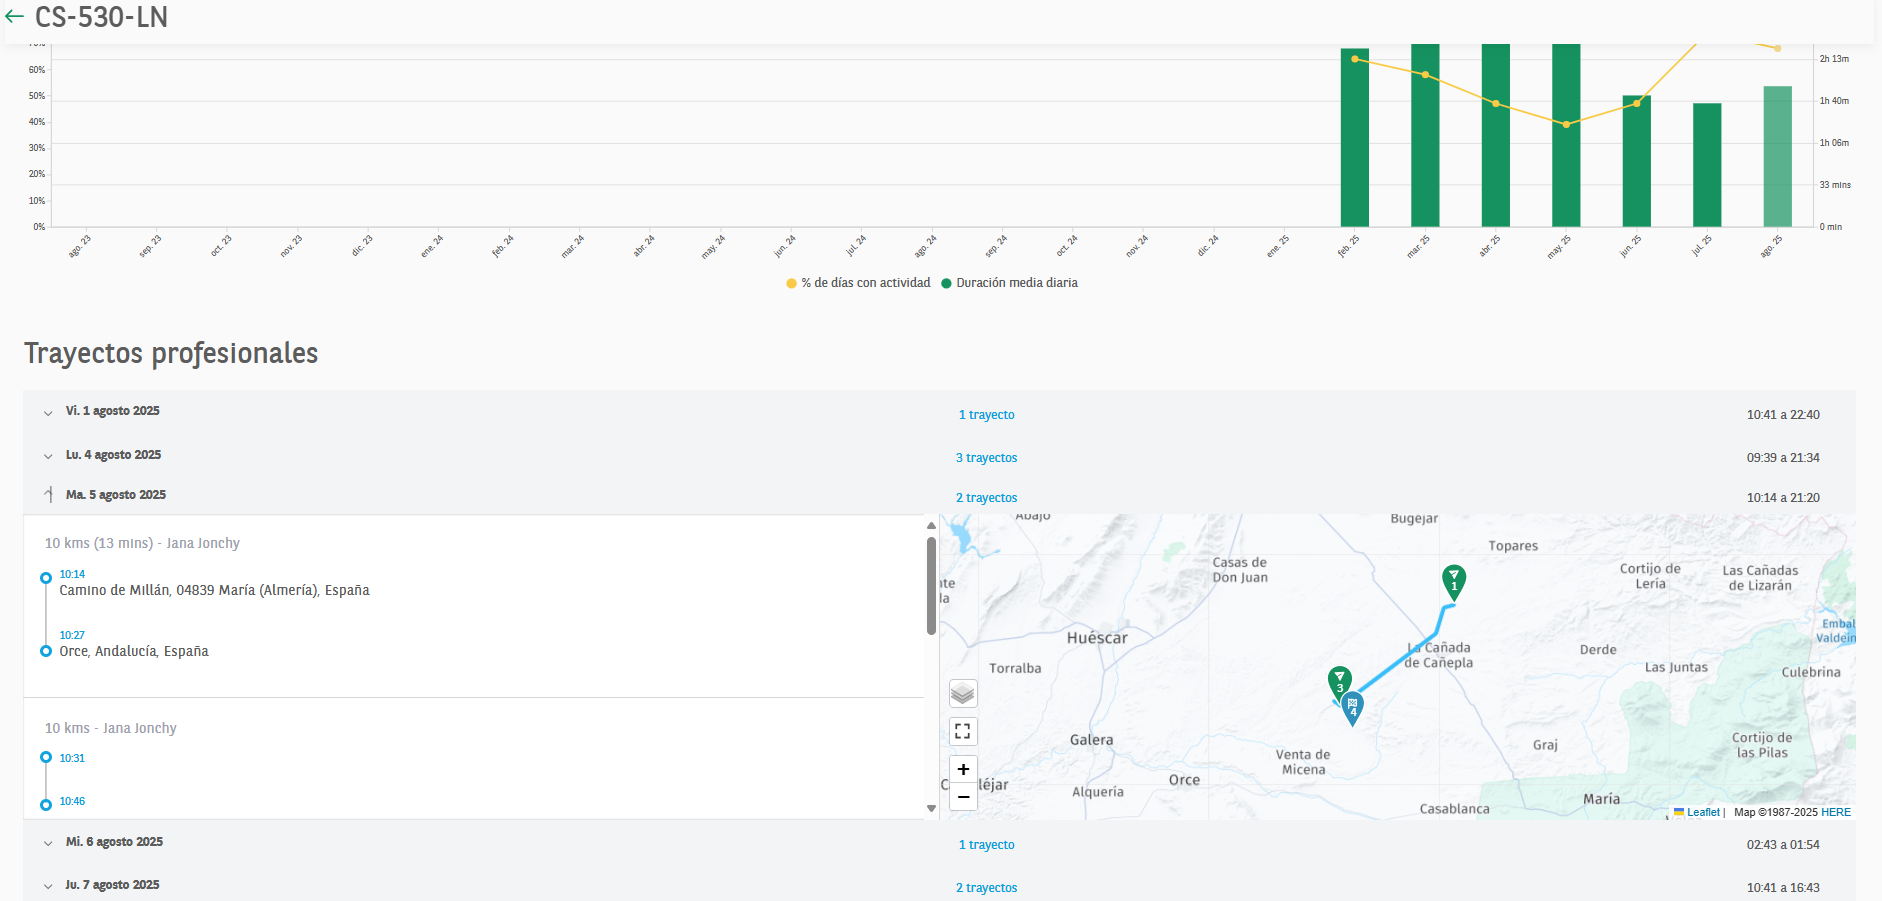Click the 'Camino de Millán, 04839 María' address
Image resolution: width=1882 pixels, height=901 pixels.
coord(214,590)
